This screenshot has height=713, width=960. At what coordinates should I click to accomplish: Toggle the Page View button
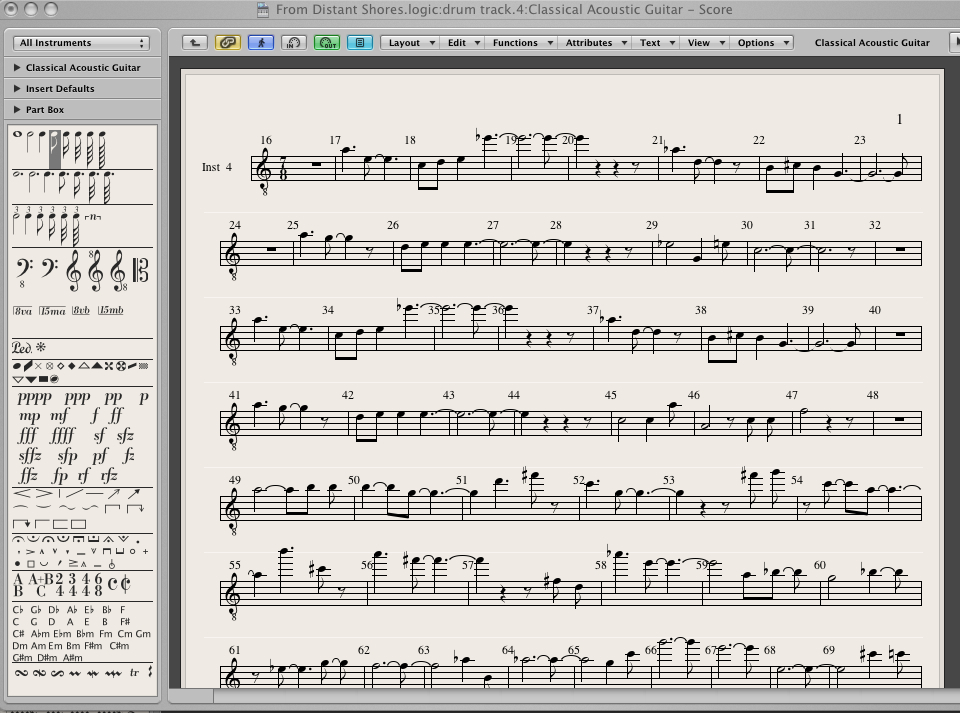360,42
